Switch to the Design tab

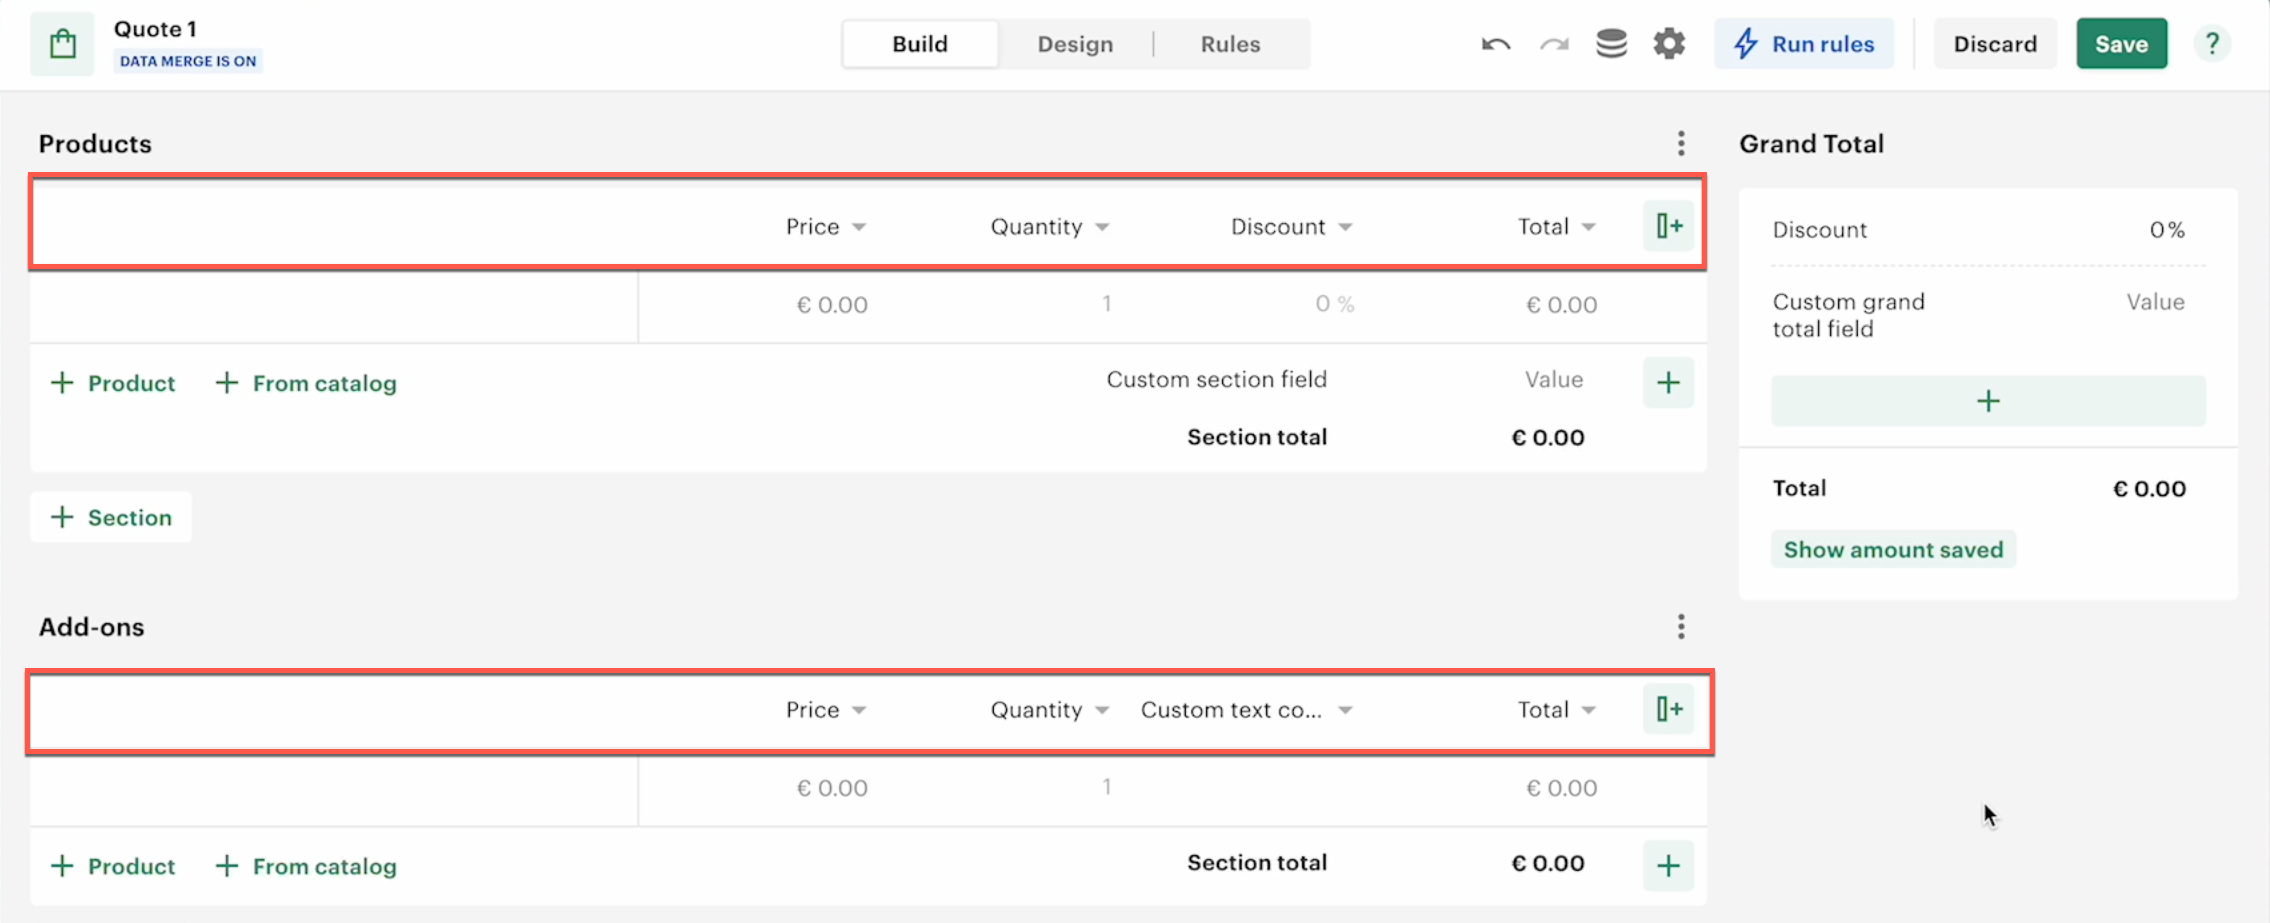[x=1075, y=44]
